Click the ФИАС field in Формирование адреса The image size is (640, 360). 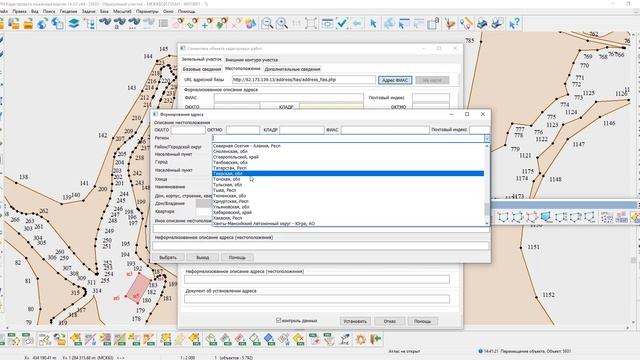pyautogui.click(x=385, y=130)
